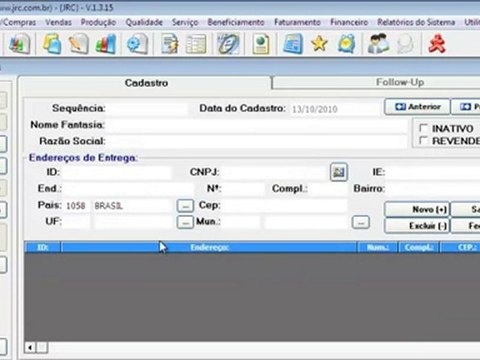Click the alarm clock toolbar icon
Image resolution: width=480 pixels, height=360 pixels.
click(x=346, y=44)
